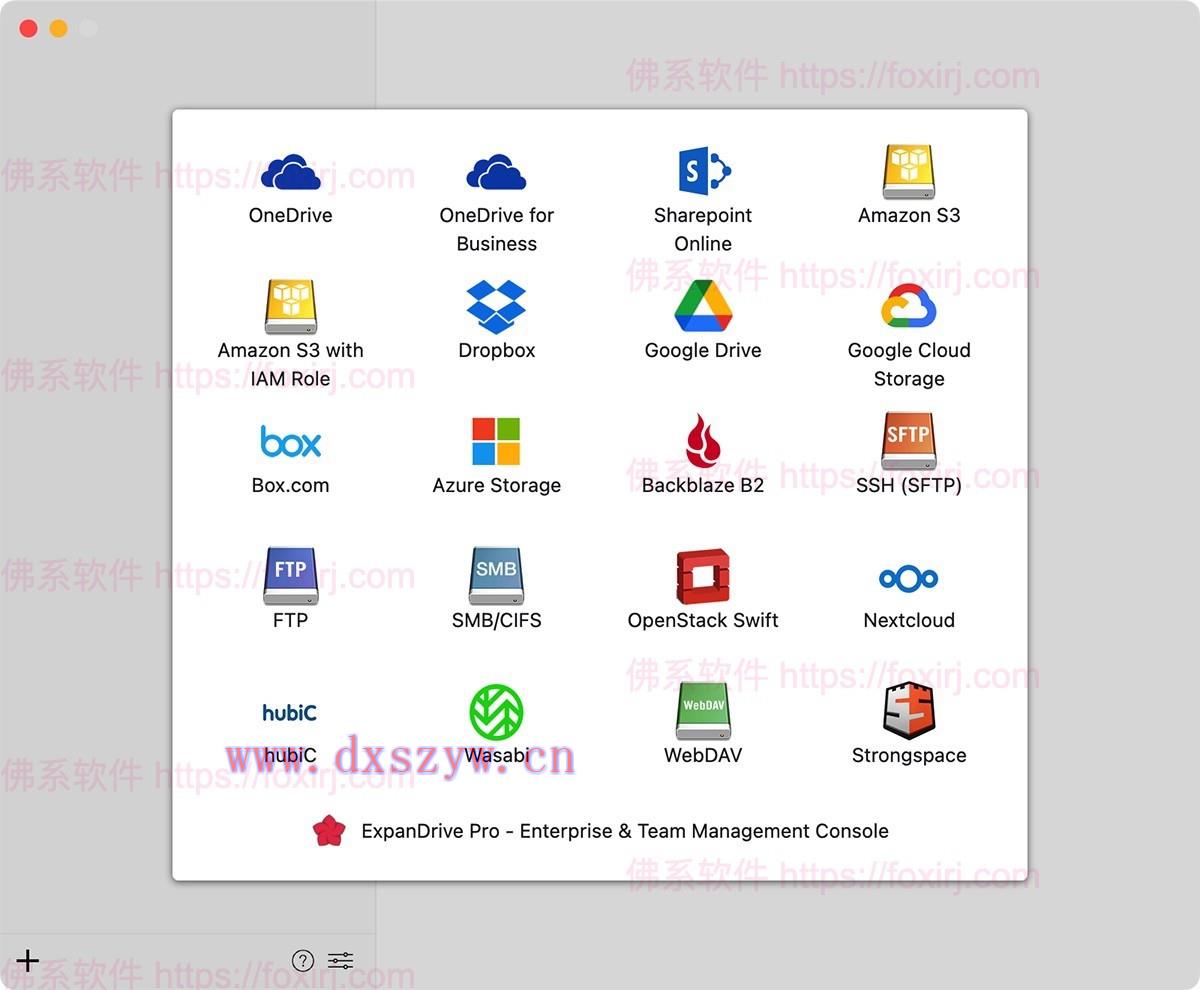Click the "Strongspace" label

pos(909,756)
